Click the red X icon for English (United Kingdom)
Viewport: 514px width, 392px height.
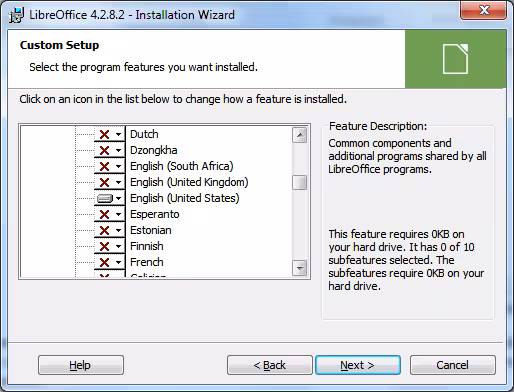tap(104, 182)
